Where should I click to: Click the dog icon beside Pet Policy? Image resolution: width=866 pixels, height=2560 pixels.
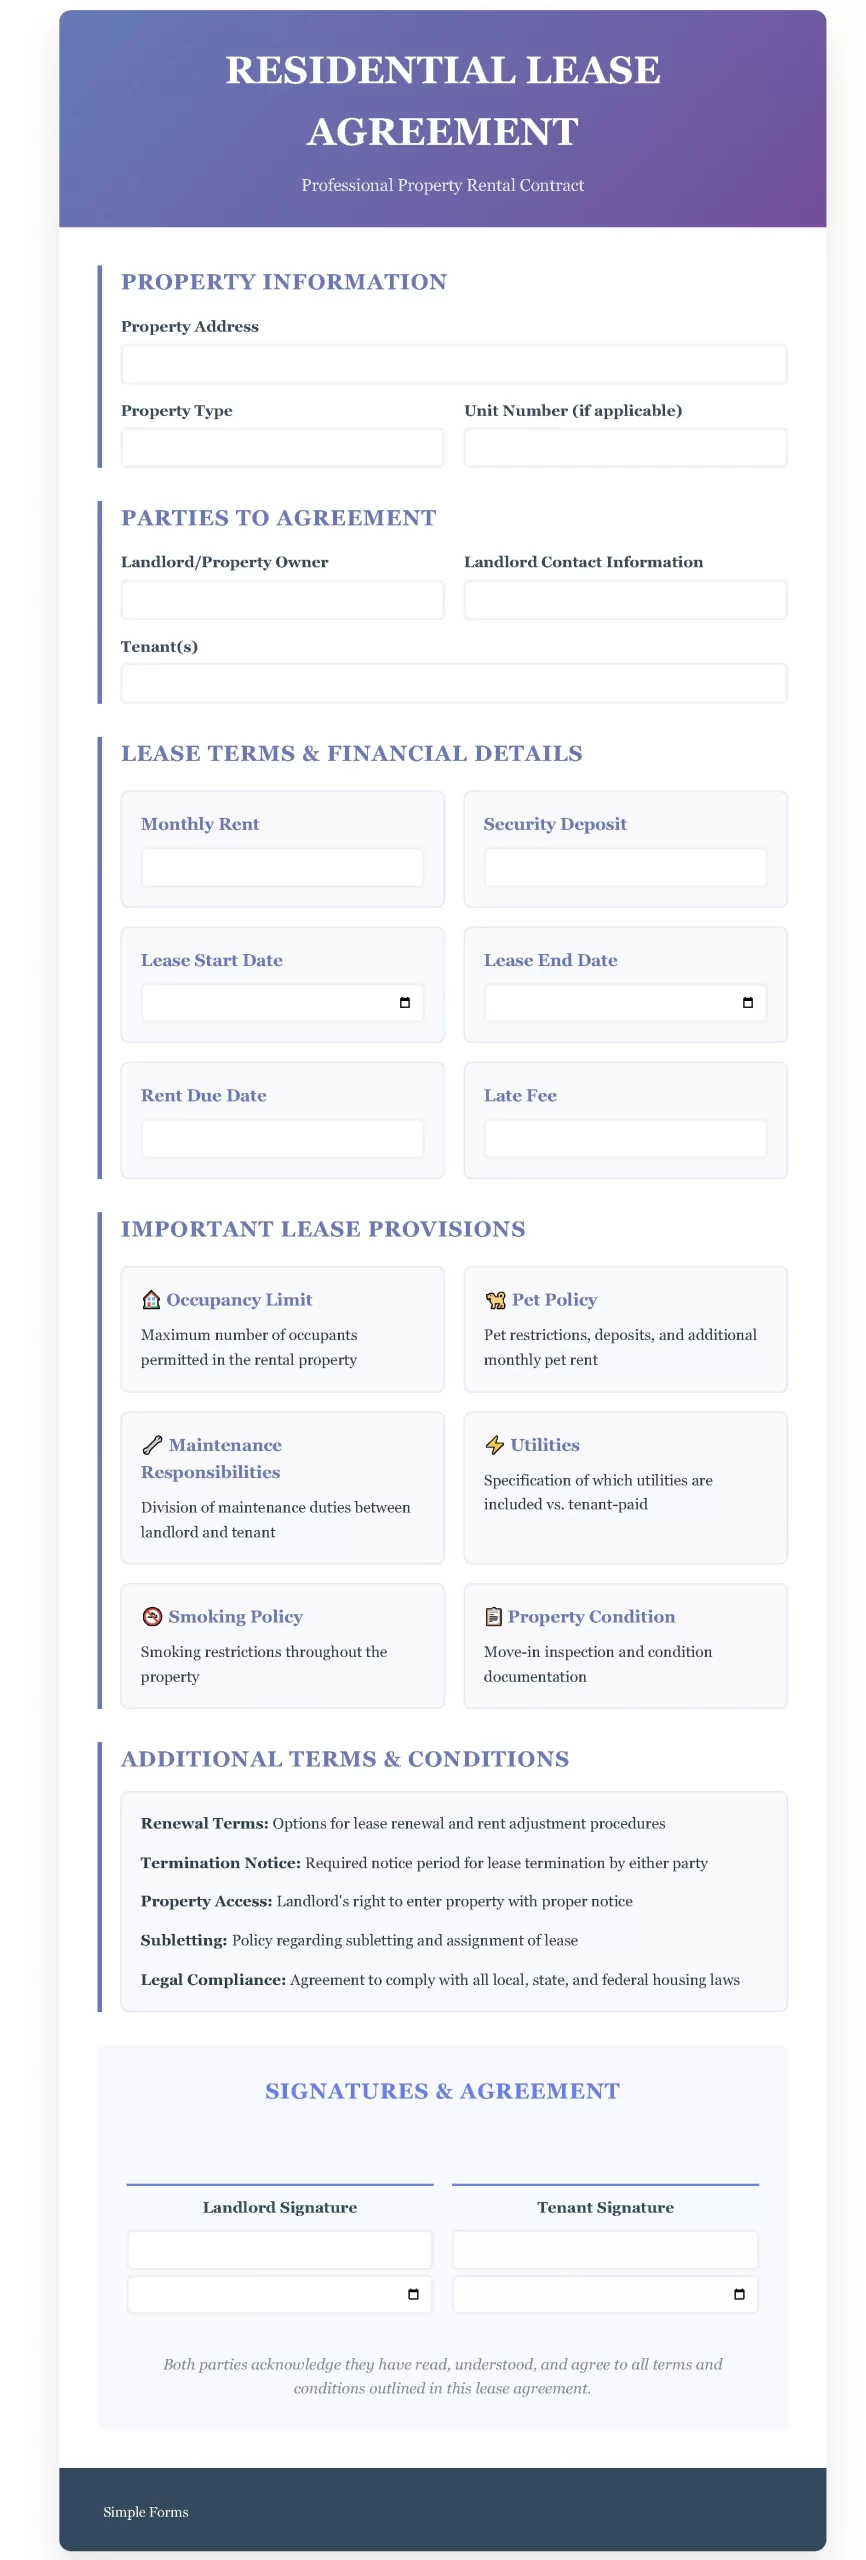point(495,1300)
